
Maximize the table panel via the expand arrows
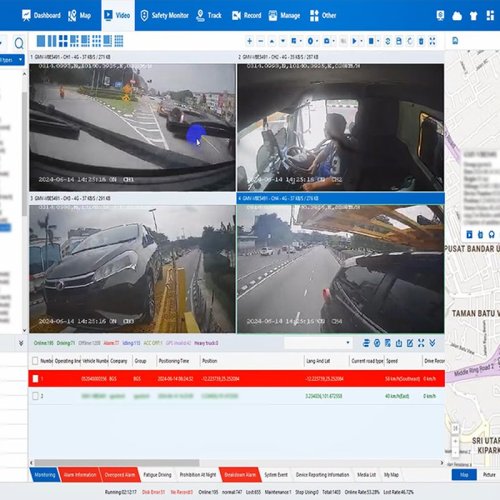[421, 343]
